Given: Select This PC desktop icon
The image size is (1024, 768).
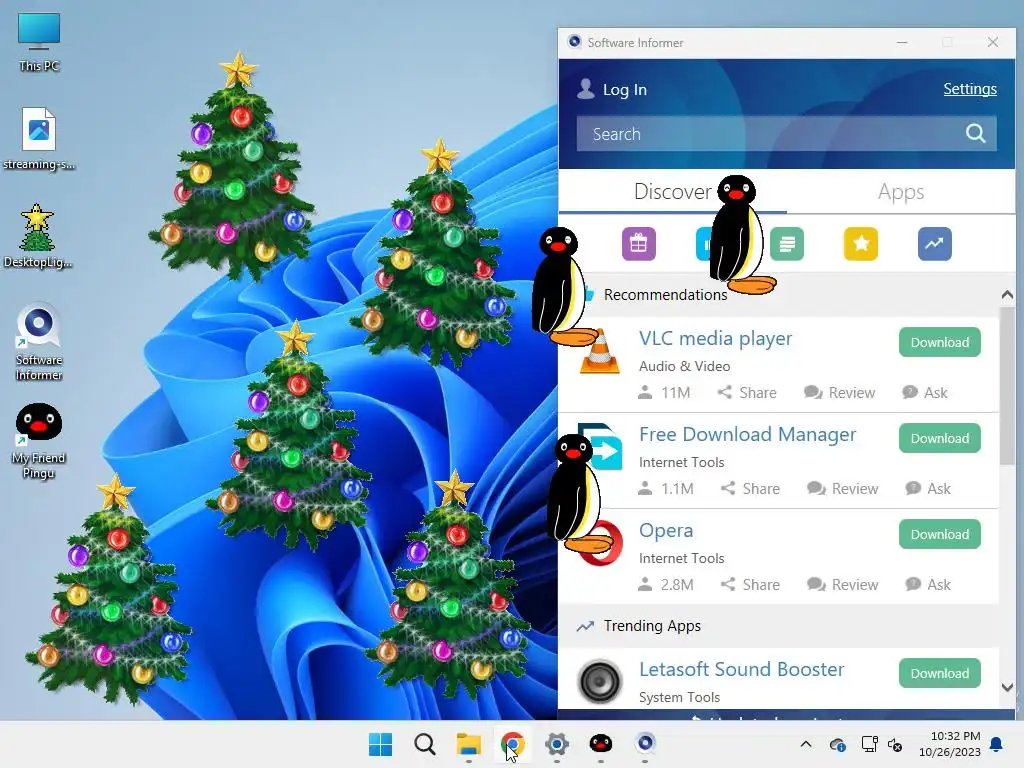Looking at the screenshot, I should coord(39,41).
